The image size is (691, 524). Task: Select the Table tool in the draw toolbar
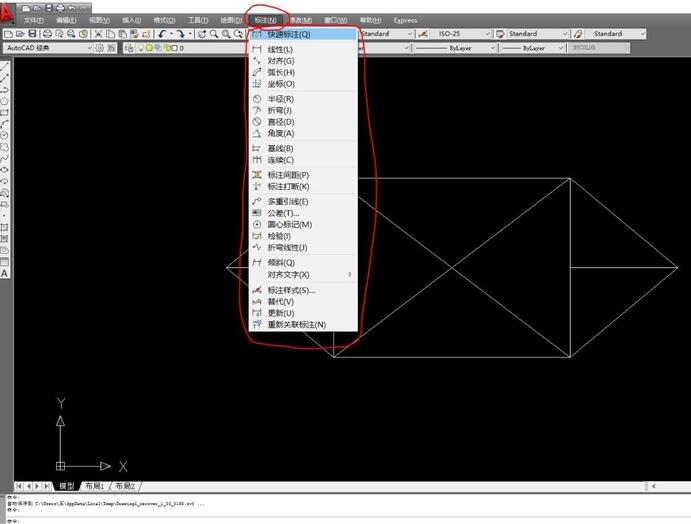4,262
